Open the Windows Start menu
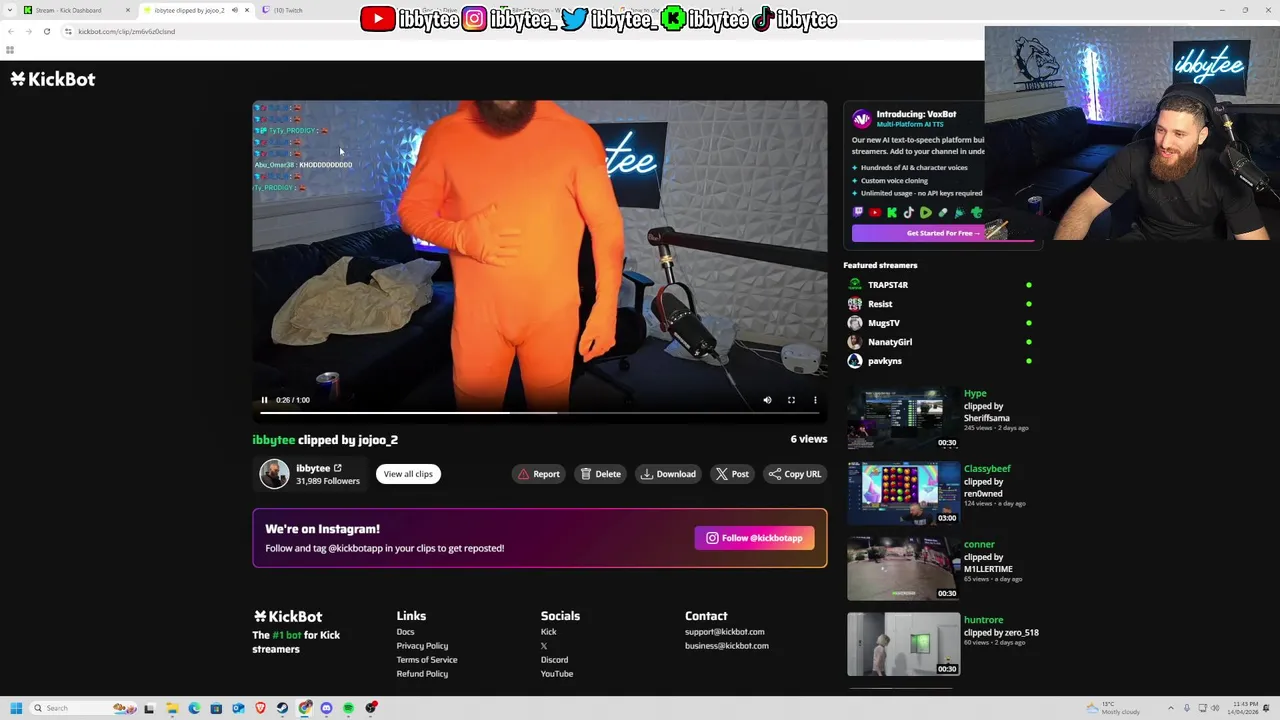 tap(16, 708)
